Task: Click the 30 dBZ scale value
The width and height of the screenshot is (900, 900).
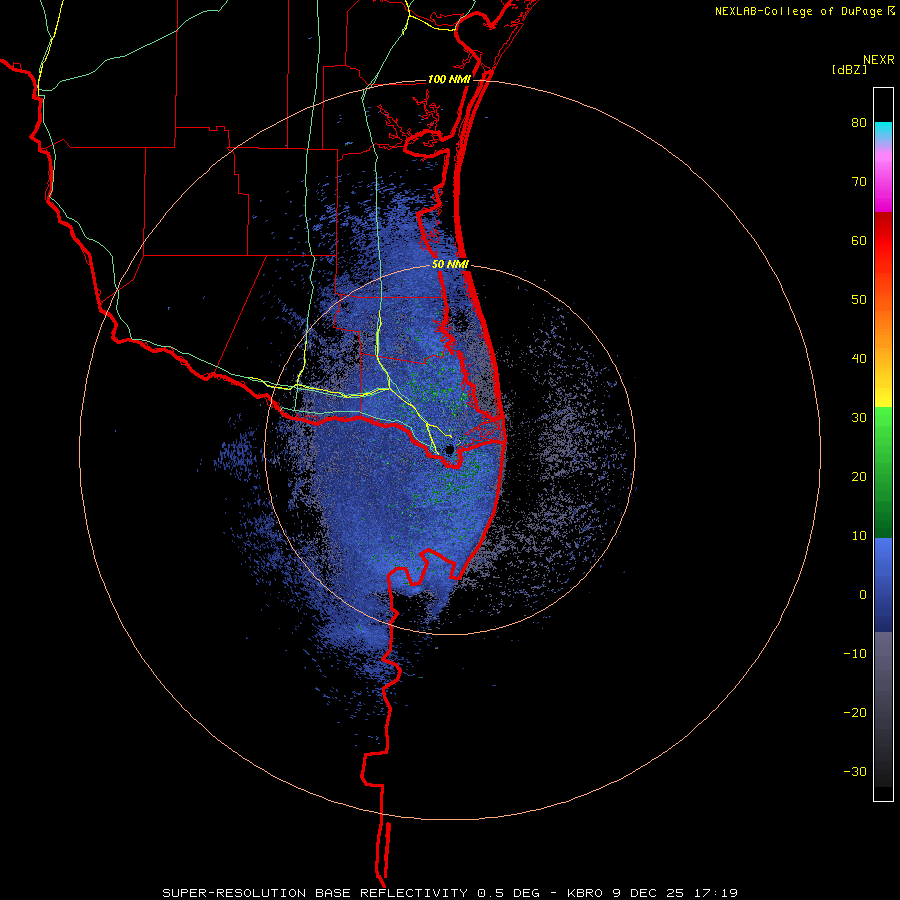Action: (859, 418)
